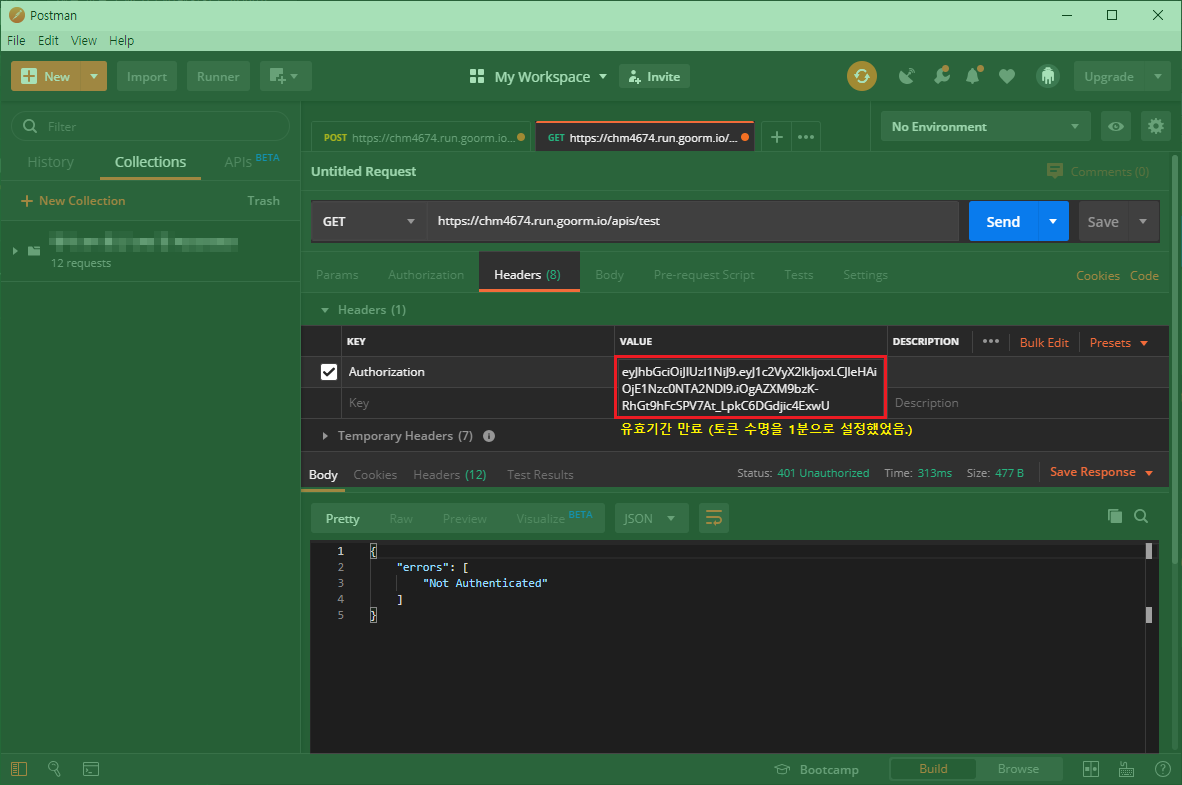Open the request Params tab

[337, 274]
